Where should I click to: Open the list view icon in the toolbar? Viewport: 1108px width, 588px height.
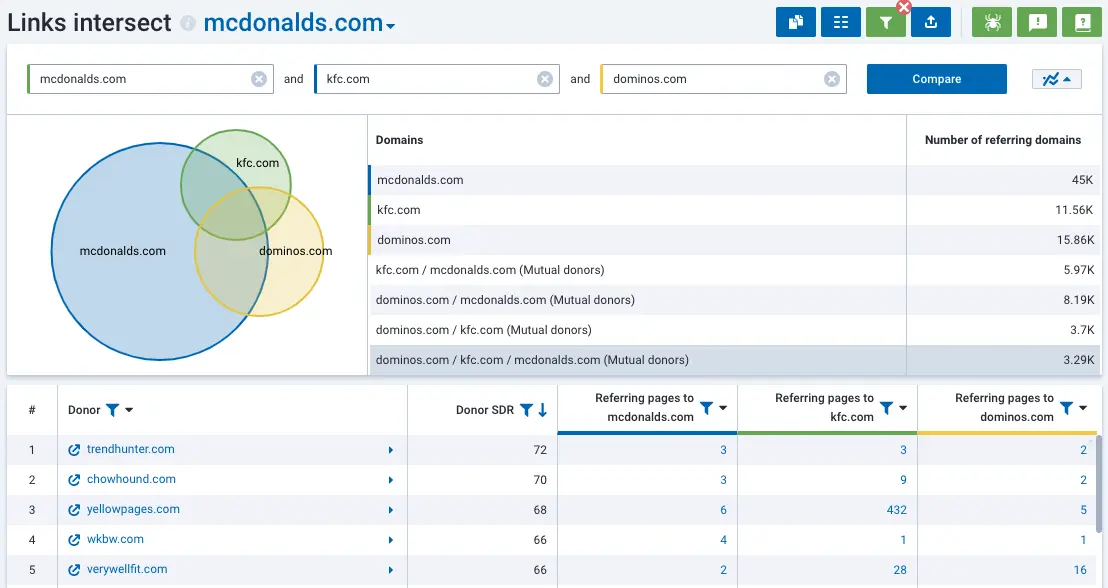click(x=840, y=21)
